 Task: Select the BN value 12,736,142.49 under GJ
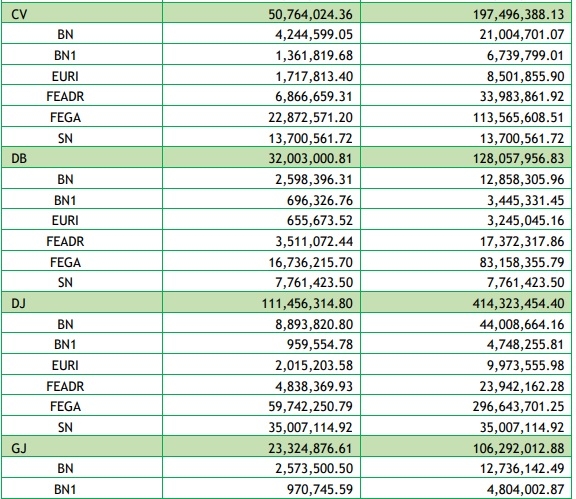tap(522, 468)
